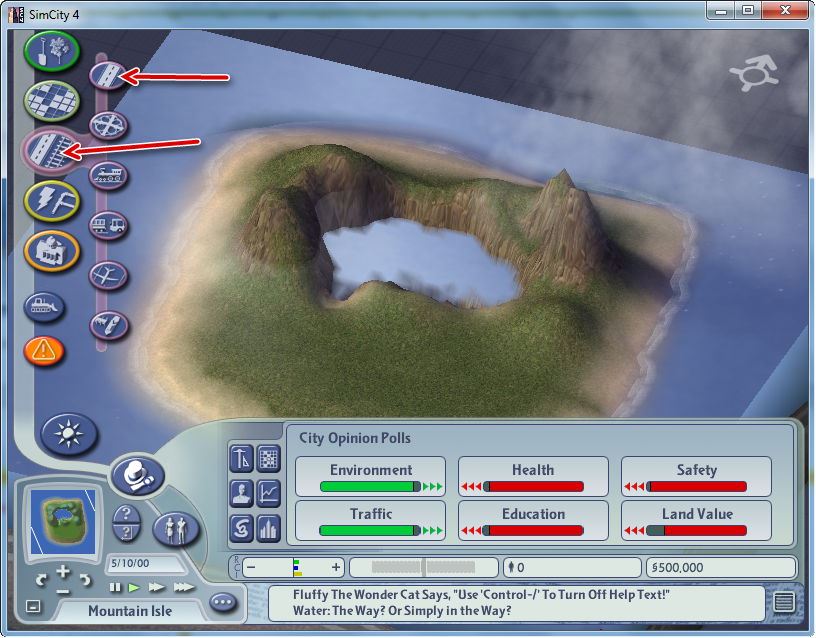Click the island minimap thumbnail
The width and height of the screenshot is (816, 638).
[x=63, y=522]
